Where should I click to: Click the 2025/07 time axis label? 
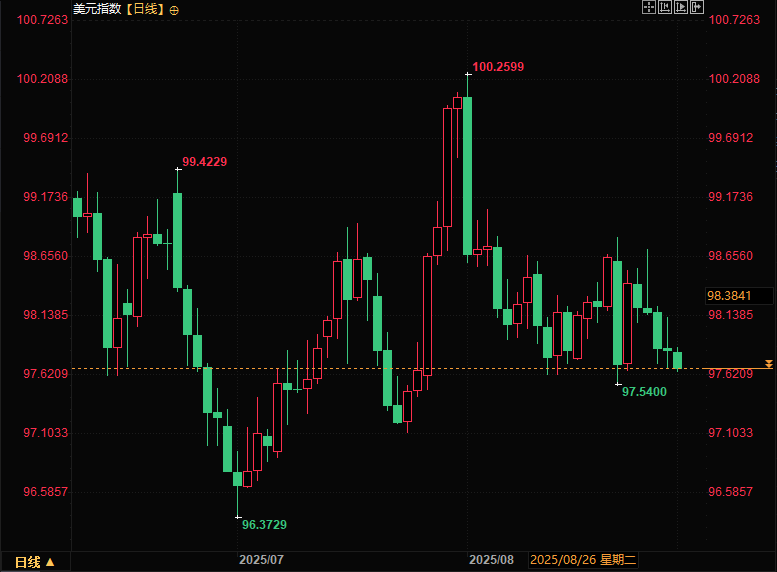point(261,560)
